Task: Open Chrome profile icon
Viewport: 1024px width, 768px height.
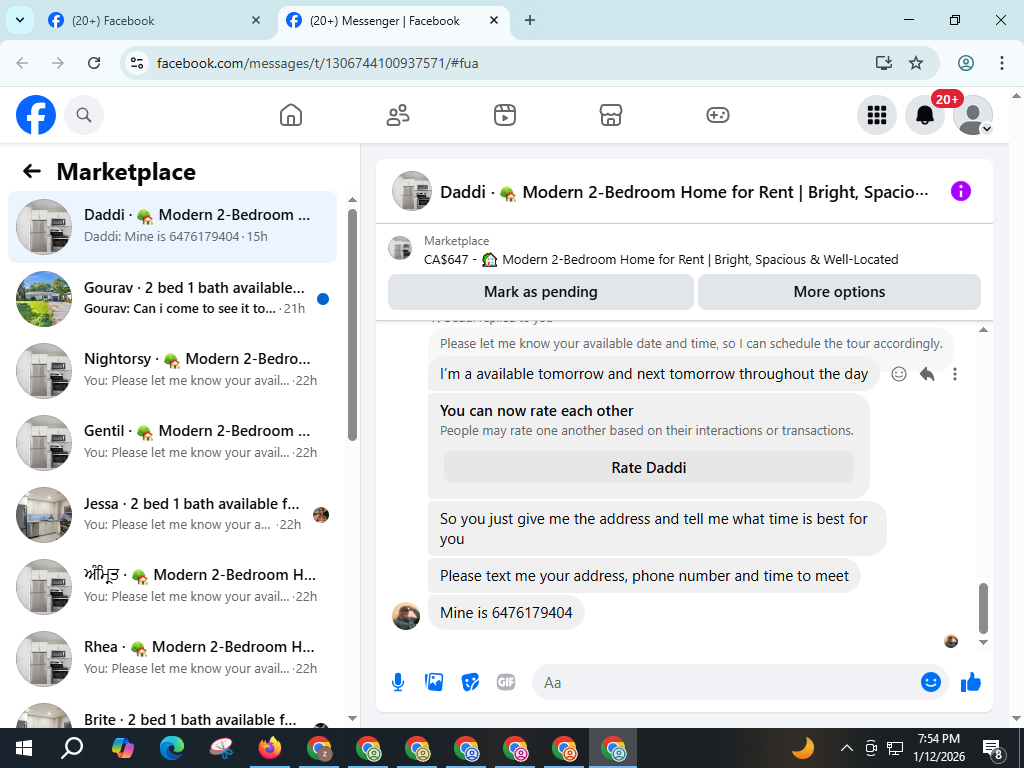Action: point(966,63)
